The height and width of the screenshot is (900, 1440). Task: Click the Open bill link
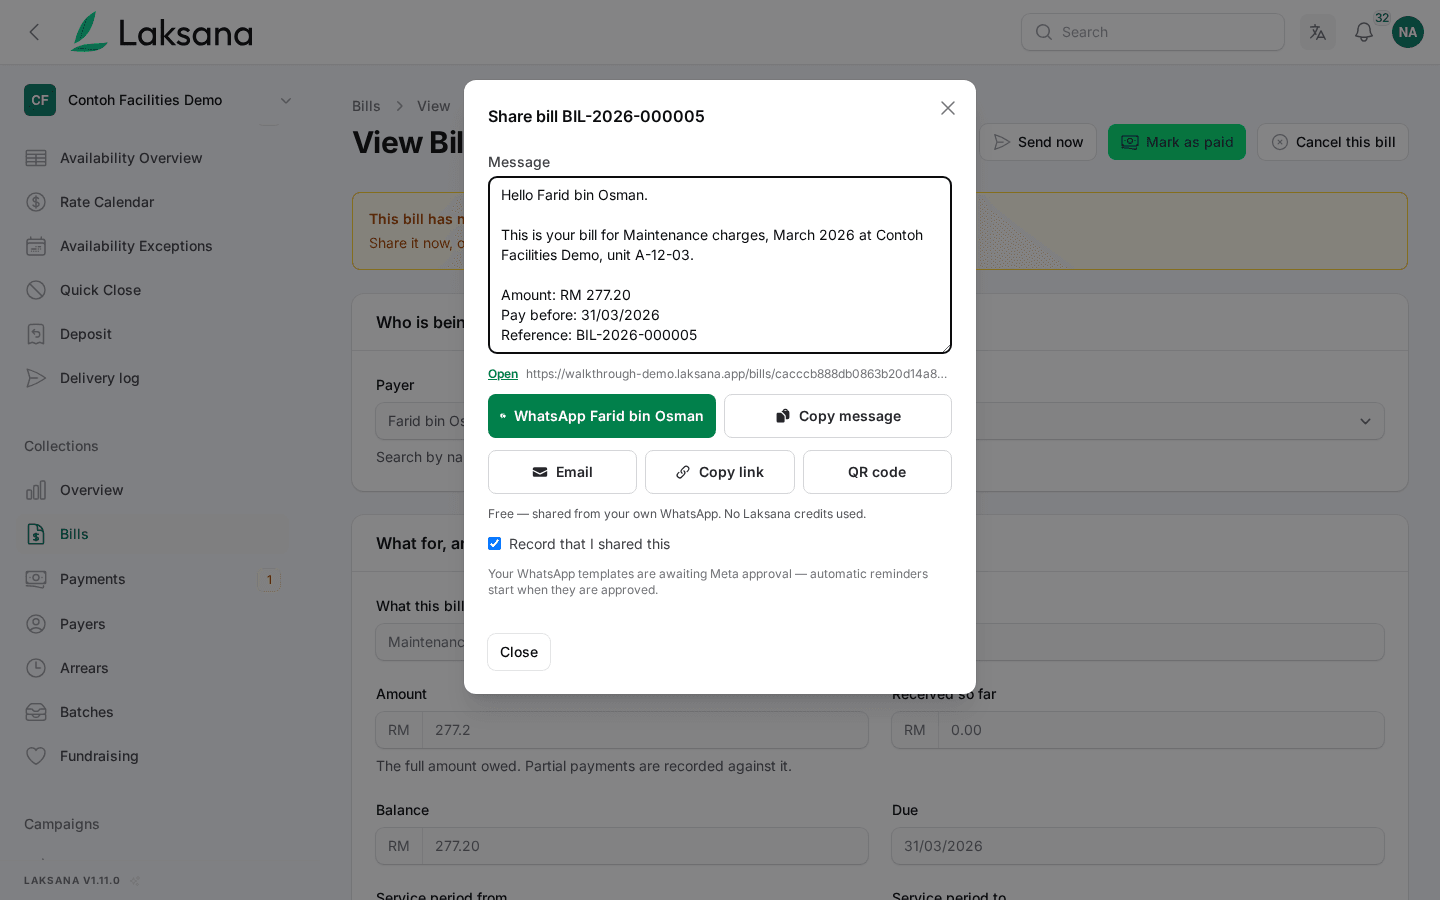pos(503,374)
